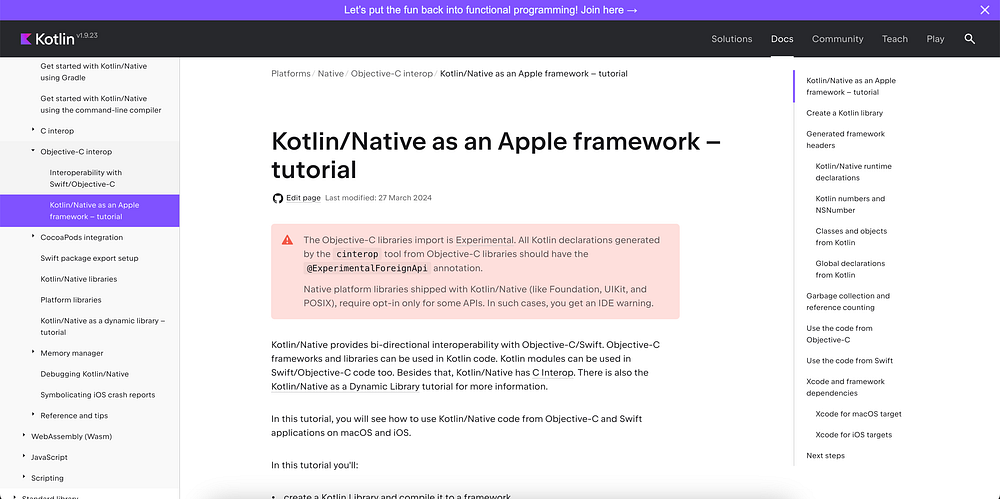
Task: Click the Native breadcrumb
Action: click(x=330, y=73)
